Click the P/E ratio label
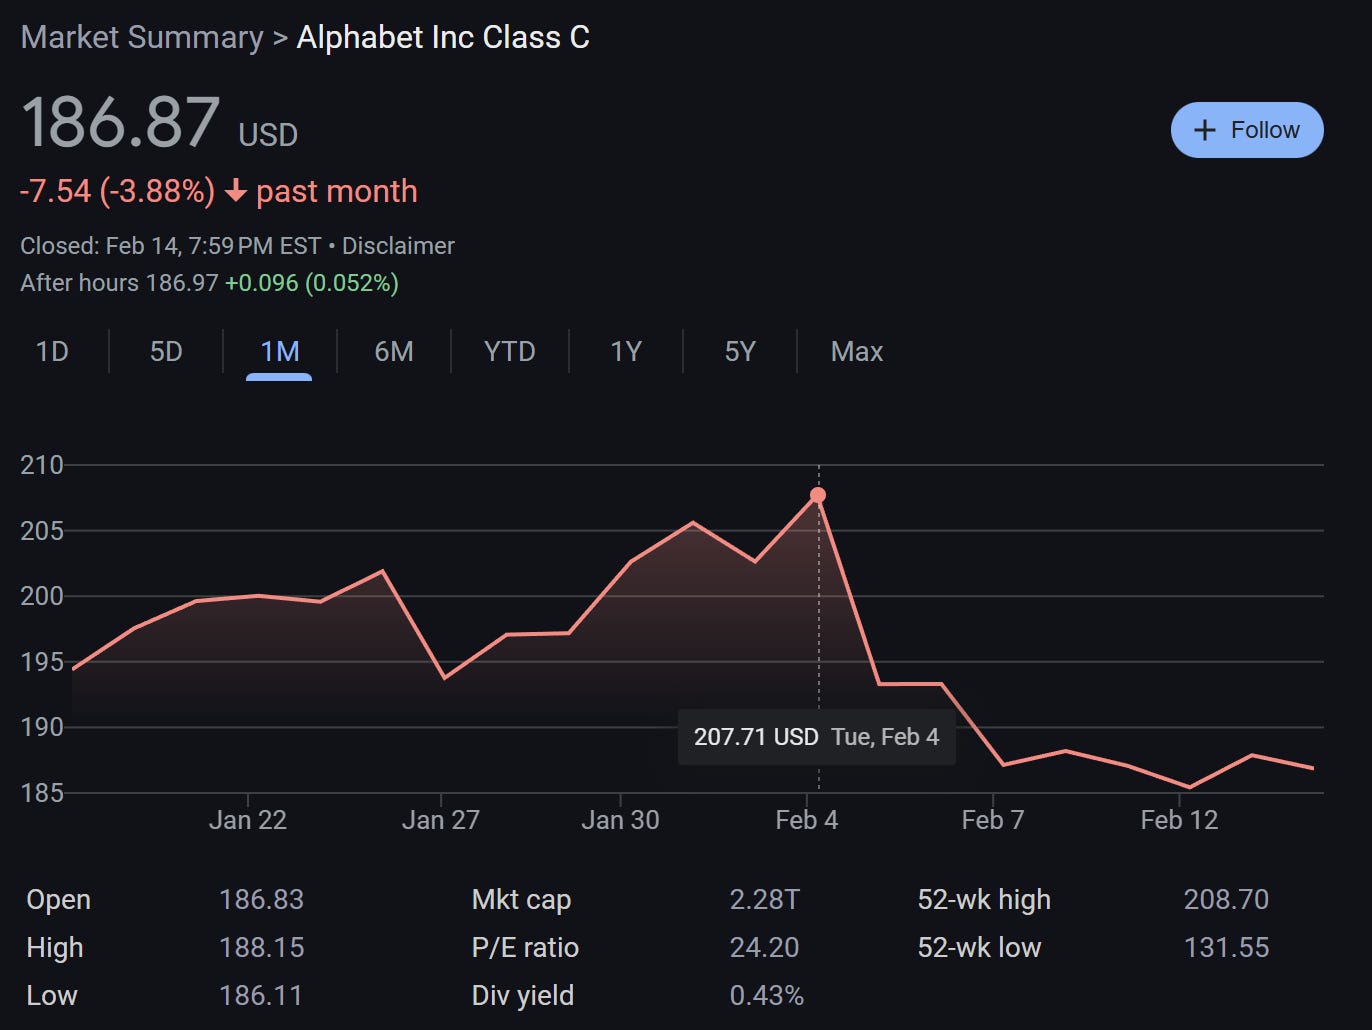The image size is (1372, 1030). coord(525,948)
